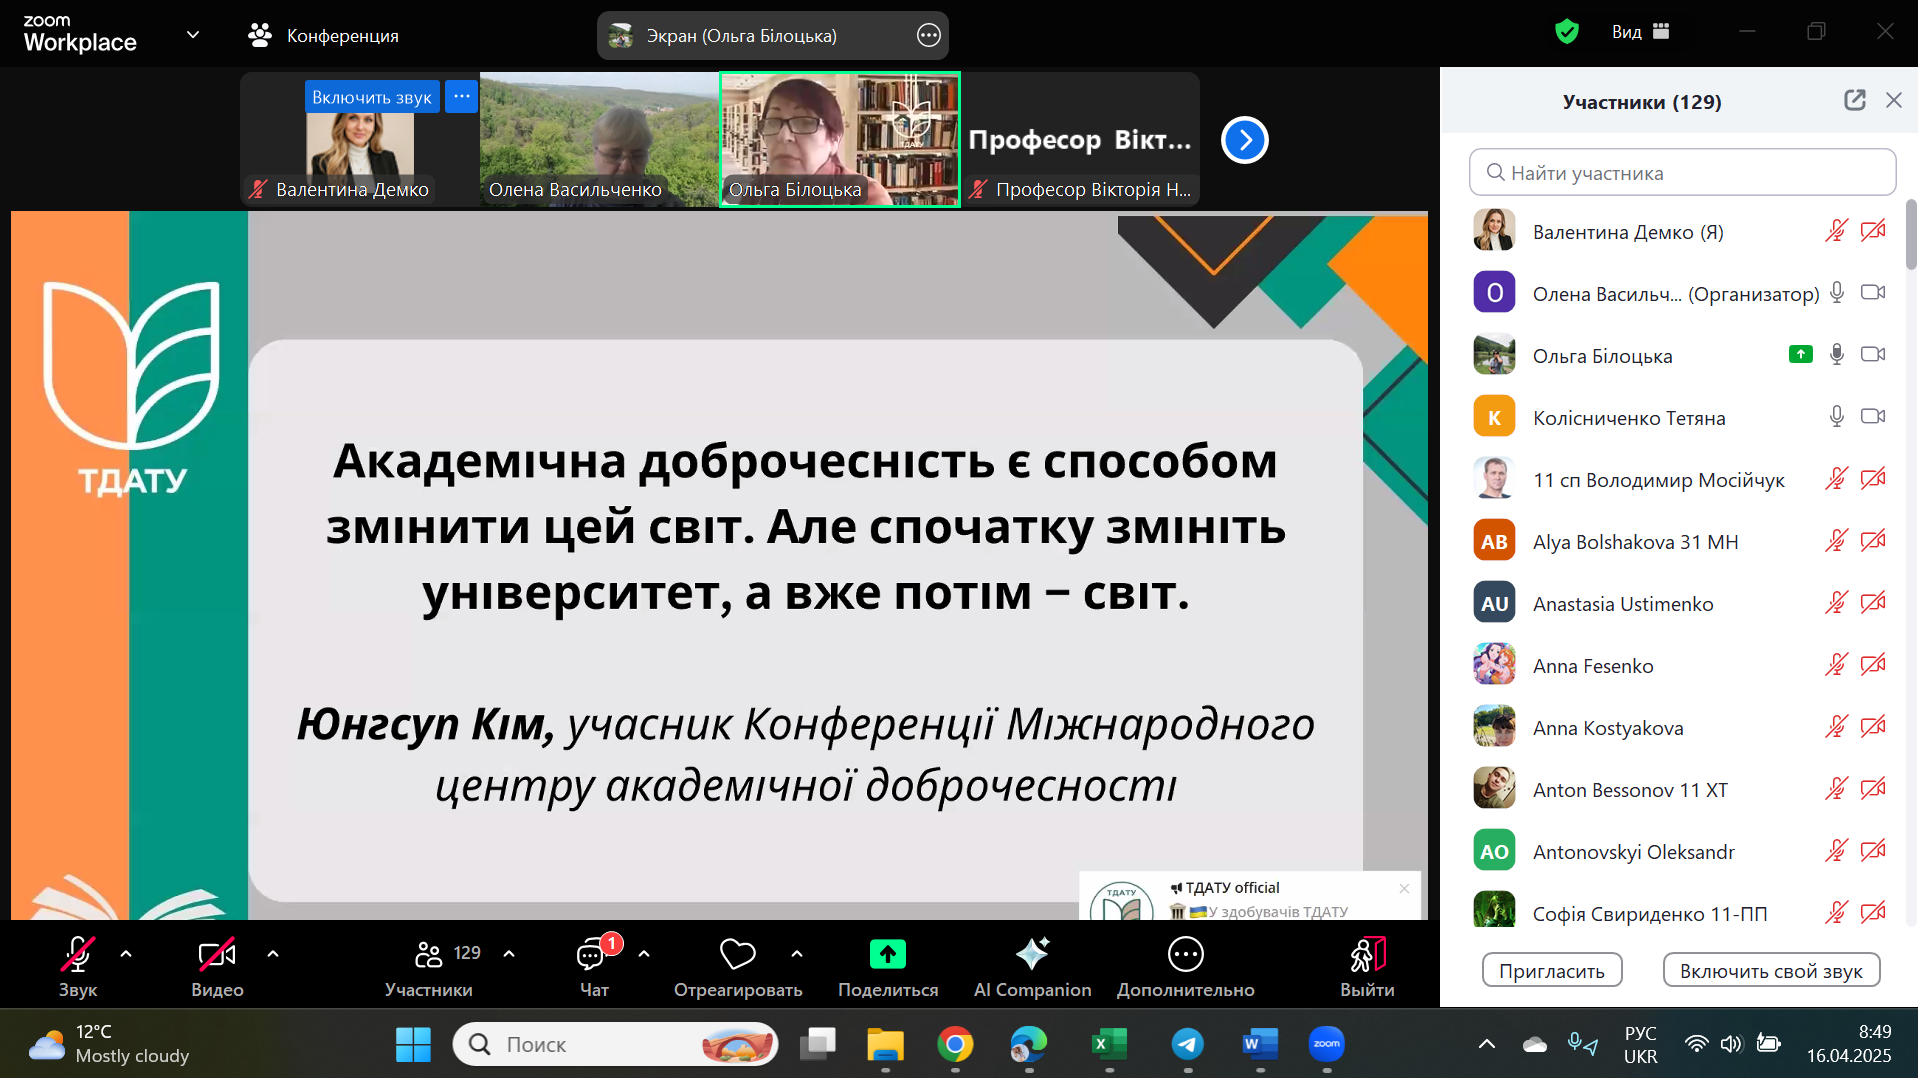Click muted mic icon for Володимир Мосійчук
The width and height of the screenshot is (1918, 1078).
tap(1836, 479)
